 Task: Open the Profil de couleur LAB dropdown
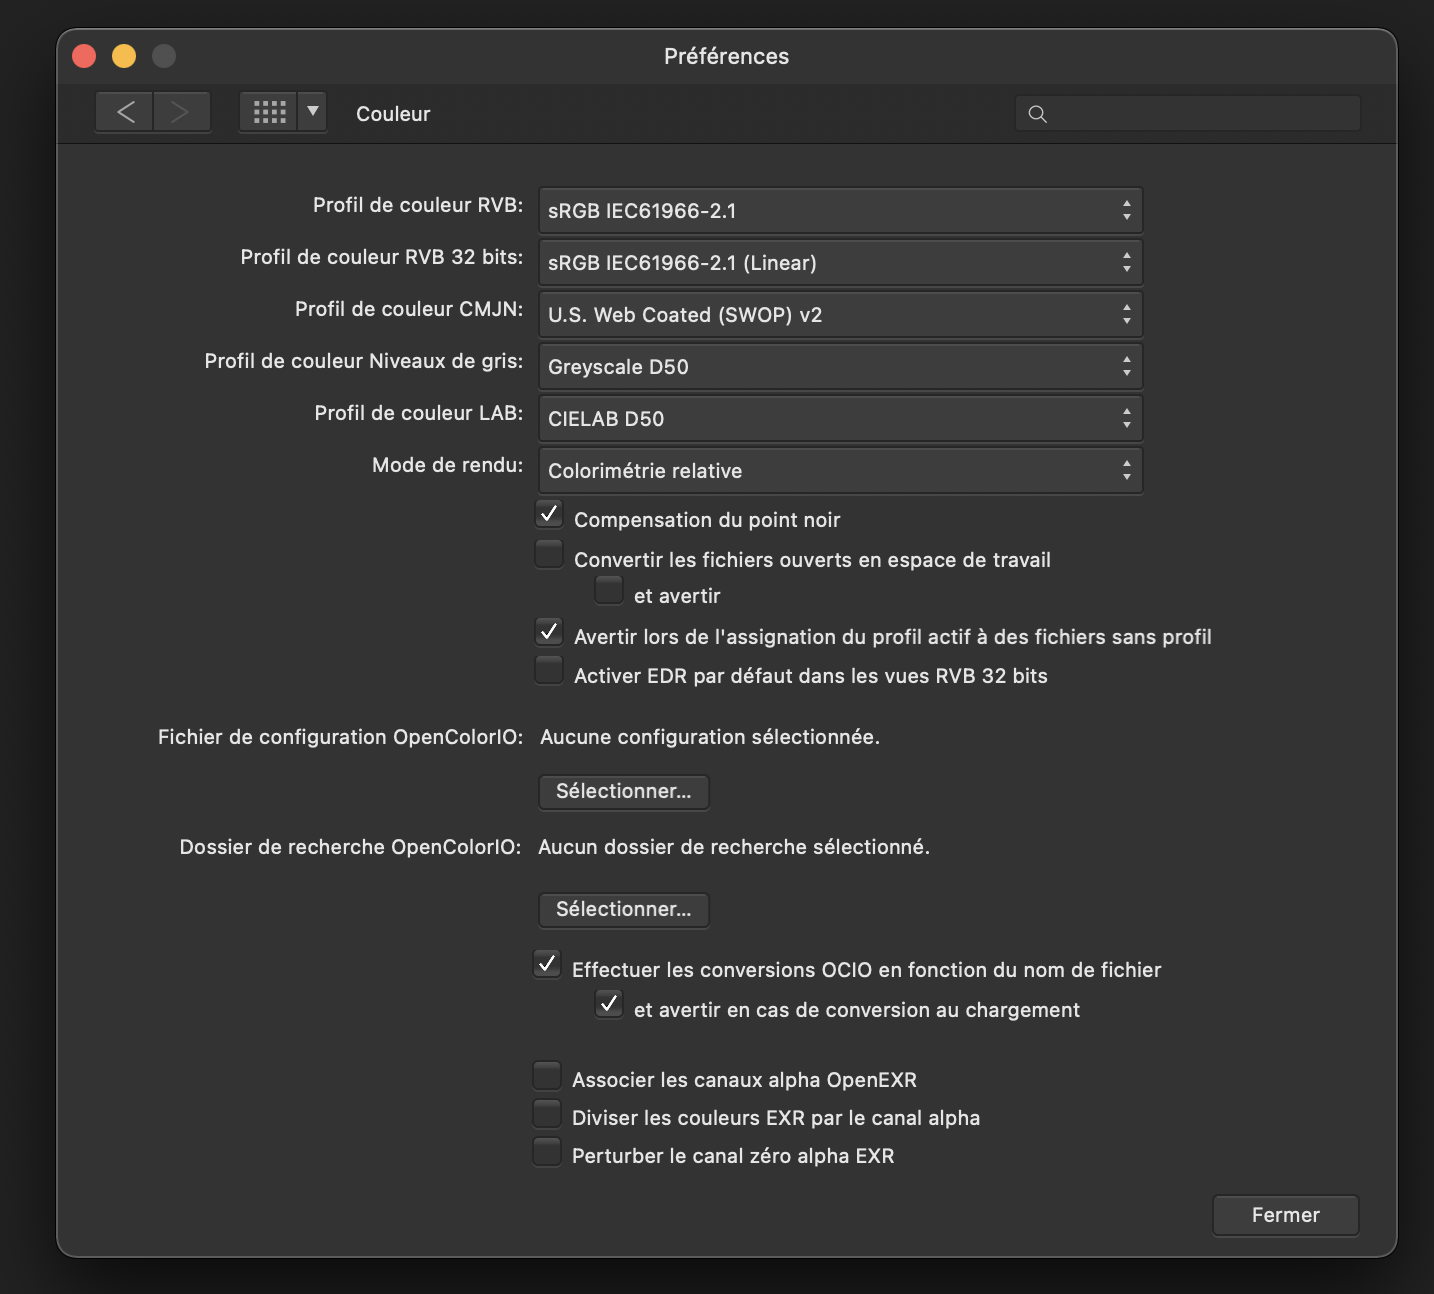pyautogui.click(x=840, y=419)
